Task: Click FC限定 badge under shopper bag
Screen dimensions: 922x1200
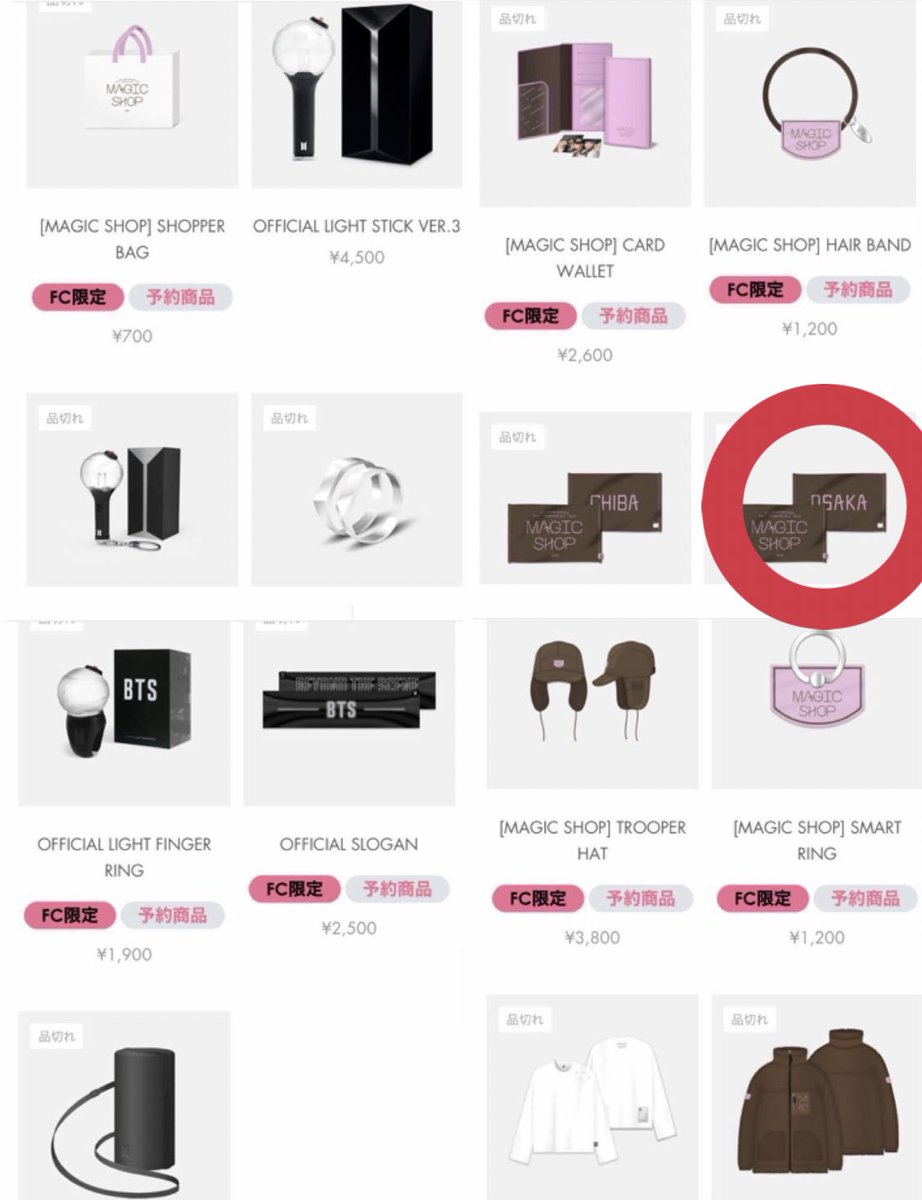Action: click(78, 297)
